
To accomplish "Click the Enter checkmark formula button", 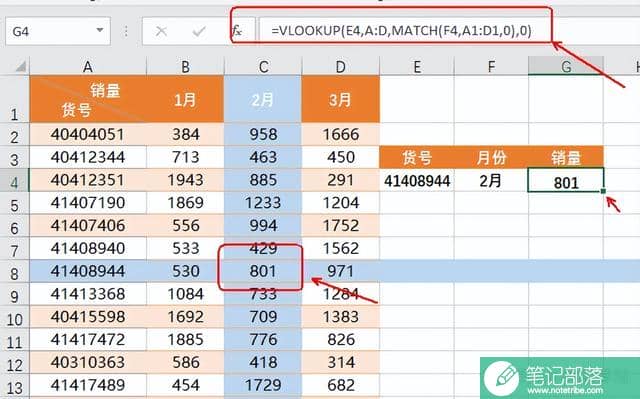I will pyautogui.click(x=199, y=31).
